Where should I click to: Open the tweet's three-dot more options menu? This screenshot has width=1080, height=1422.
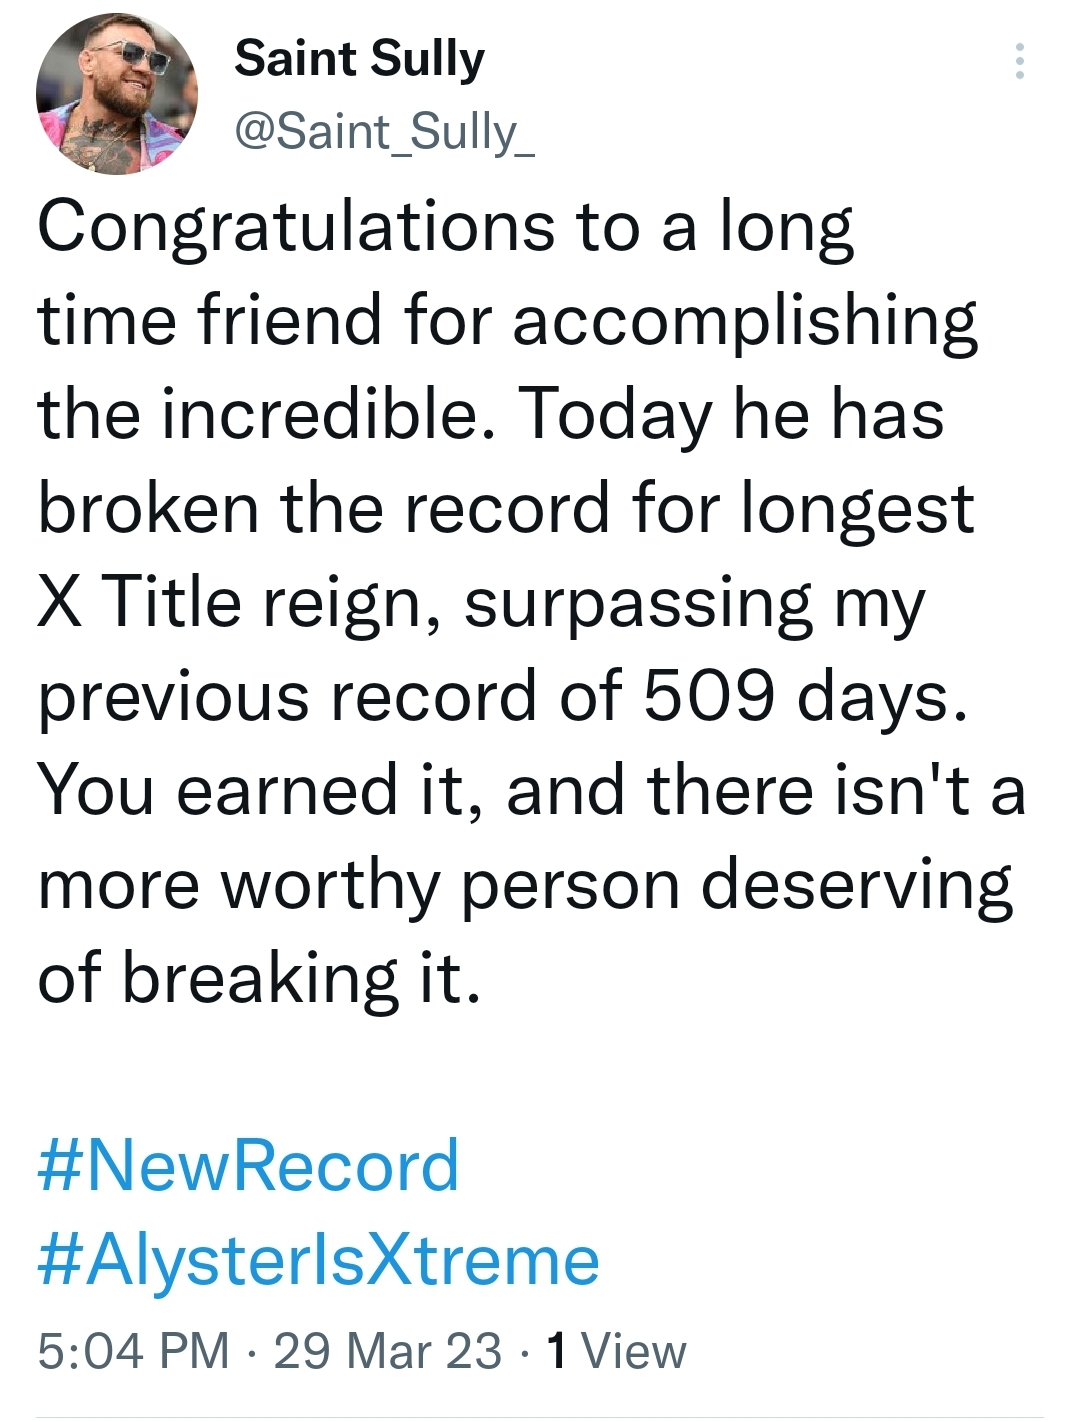pyautogui.click(x=1019, y=62)
